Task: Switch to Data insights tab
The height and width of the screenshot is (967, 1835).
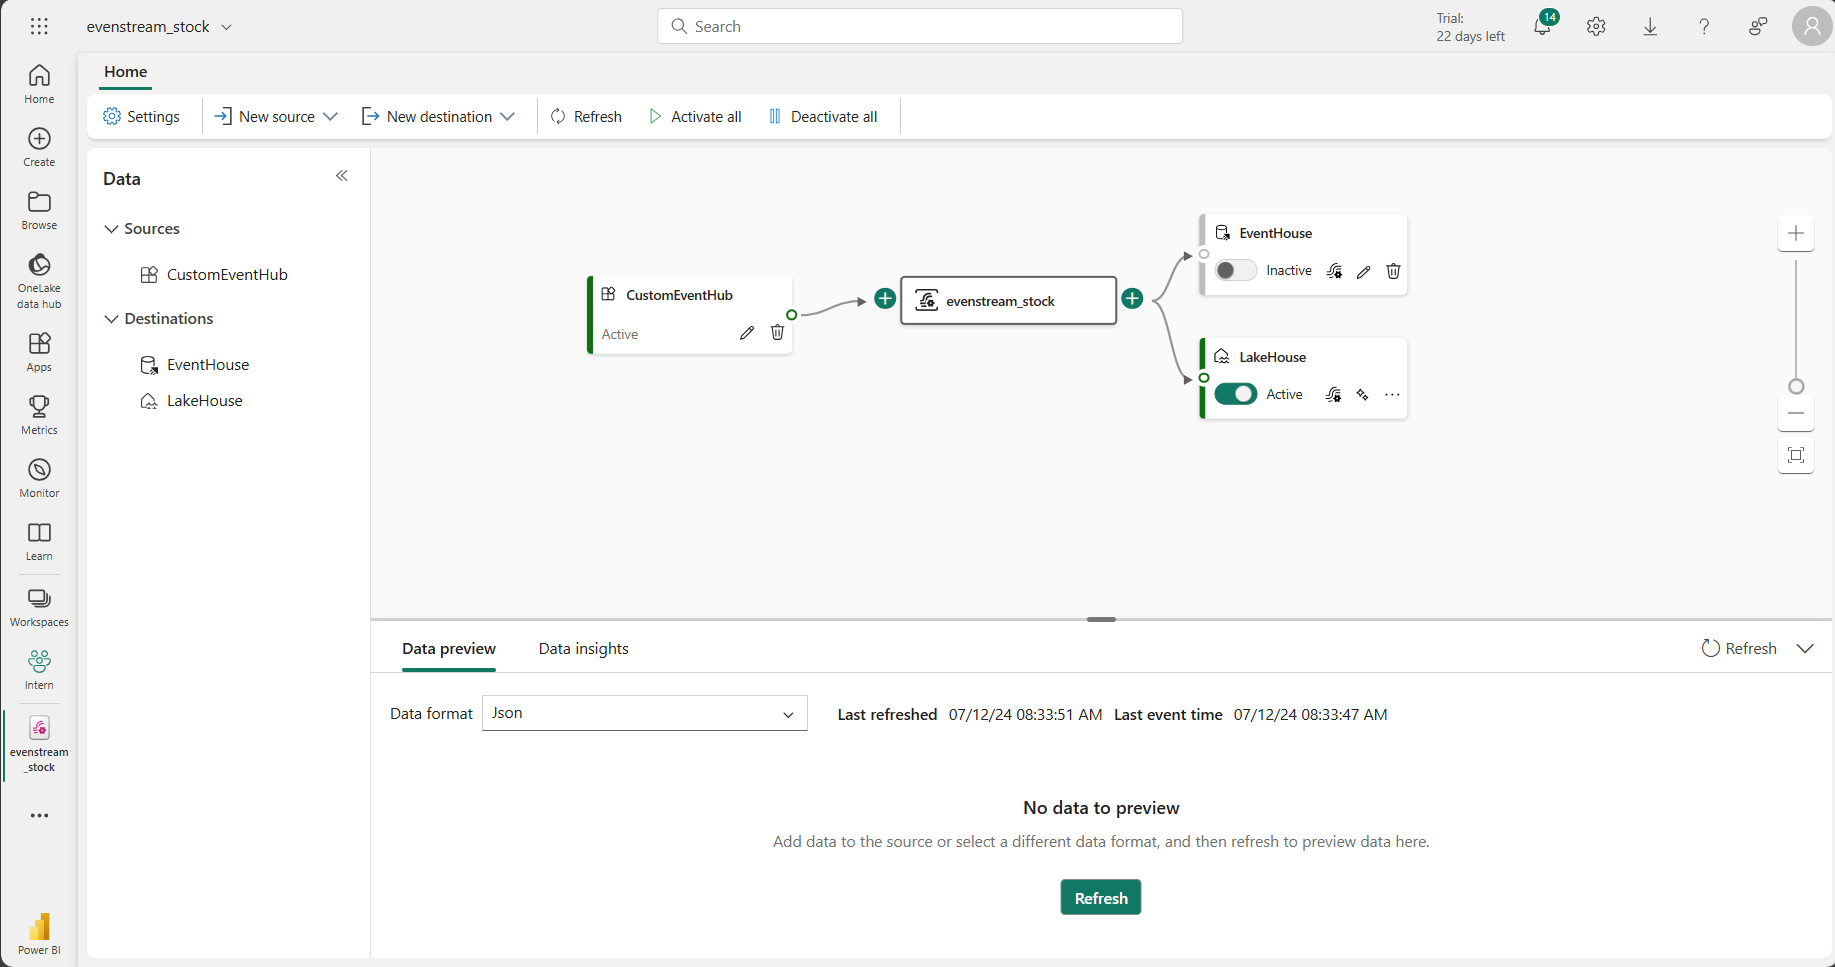Action: coord(584,648)
